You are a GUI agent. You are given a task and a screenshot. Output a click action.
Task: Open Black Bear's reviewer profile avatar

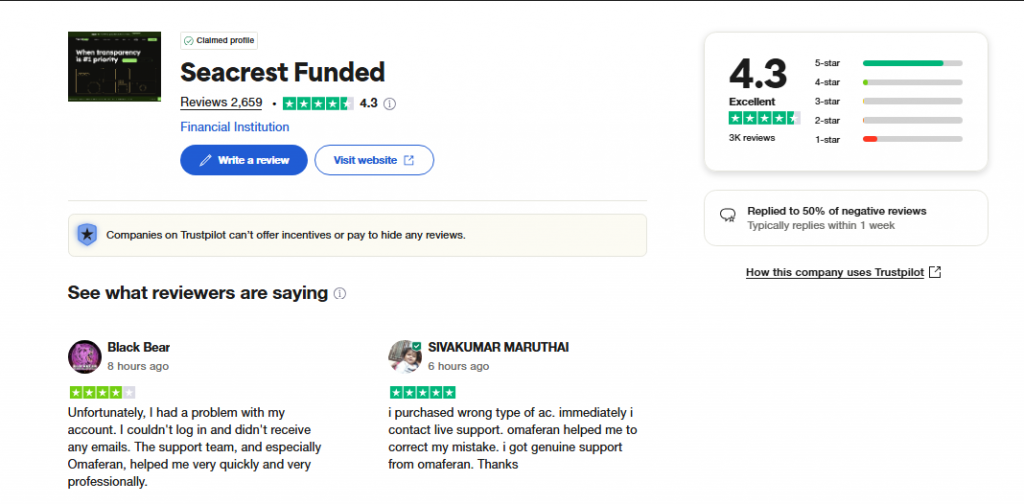(x=85, y=357)
